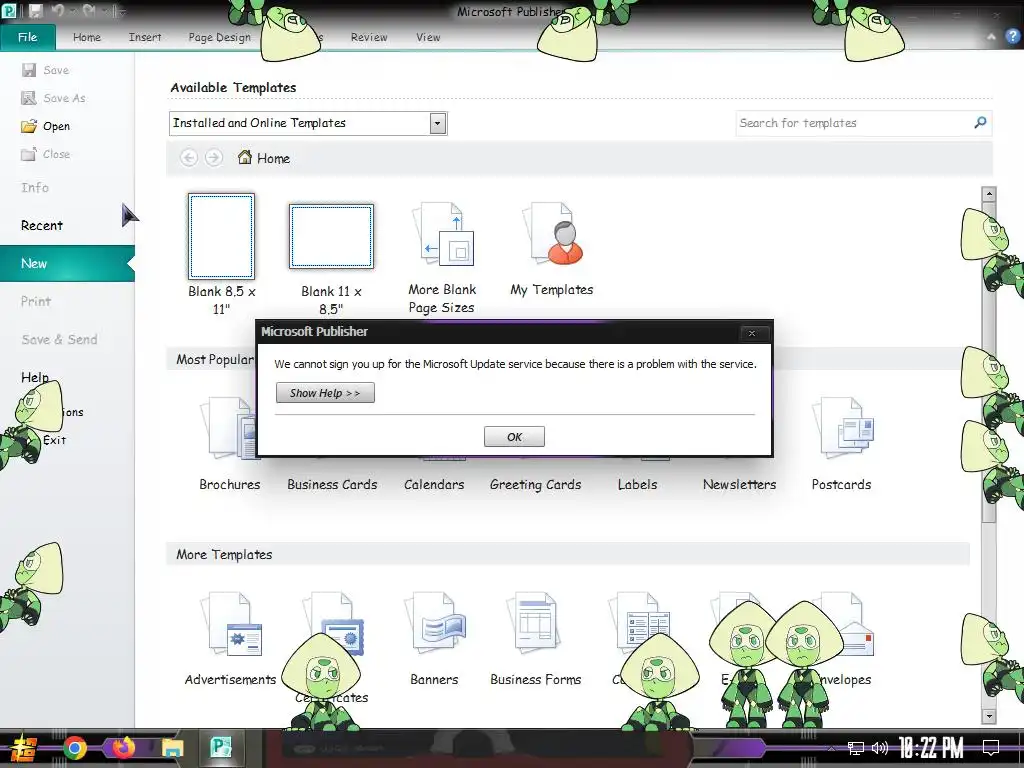Click OK in the Microsoft Publisher dialog
Viewport: 1024px width, 768px height.
[514, 437]
